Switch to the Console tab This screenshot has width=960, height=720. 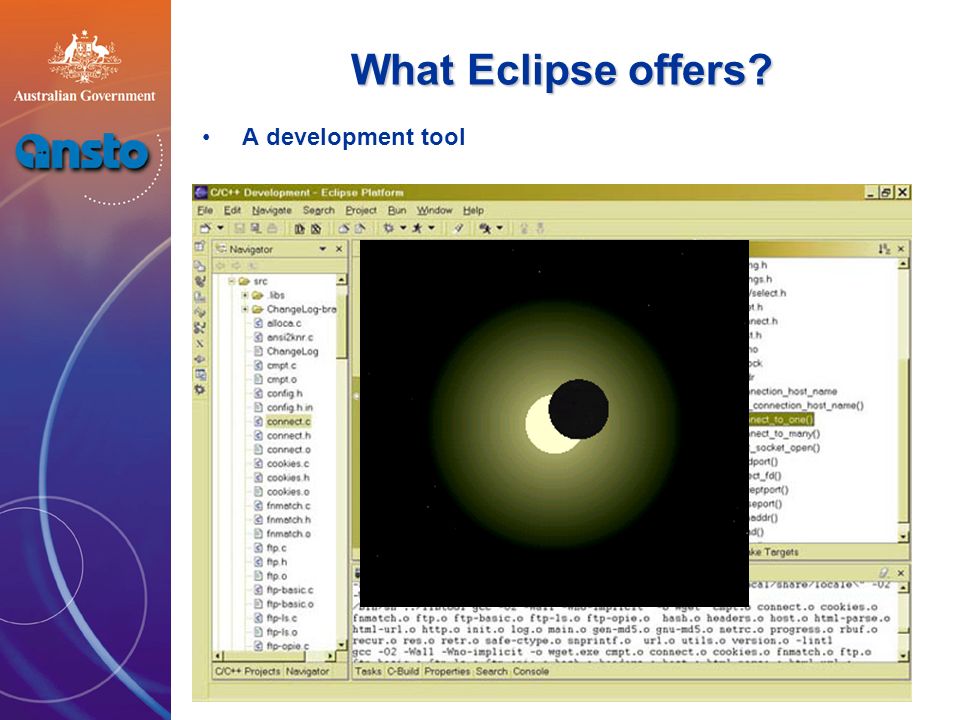pyautogui.click(x=531, y=672)
